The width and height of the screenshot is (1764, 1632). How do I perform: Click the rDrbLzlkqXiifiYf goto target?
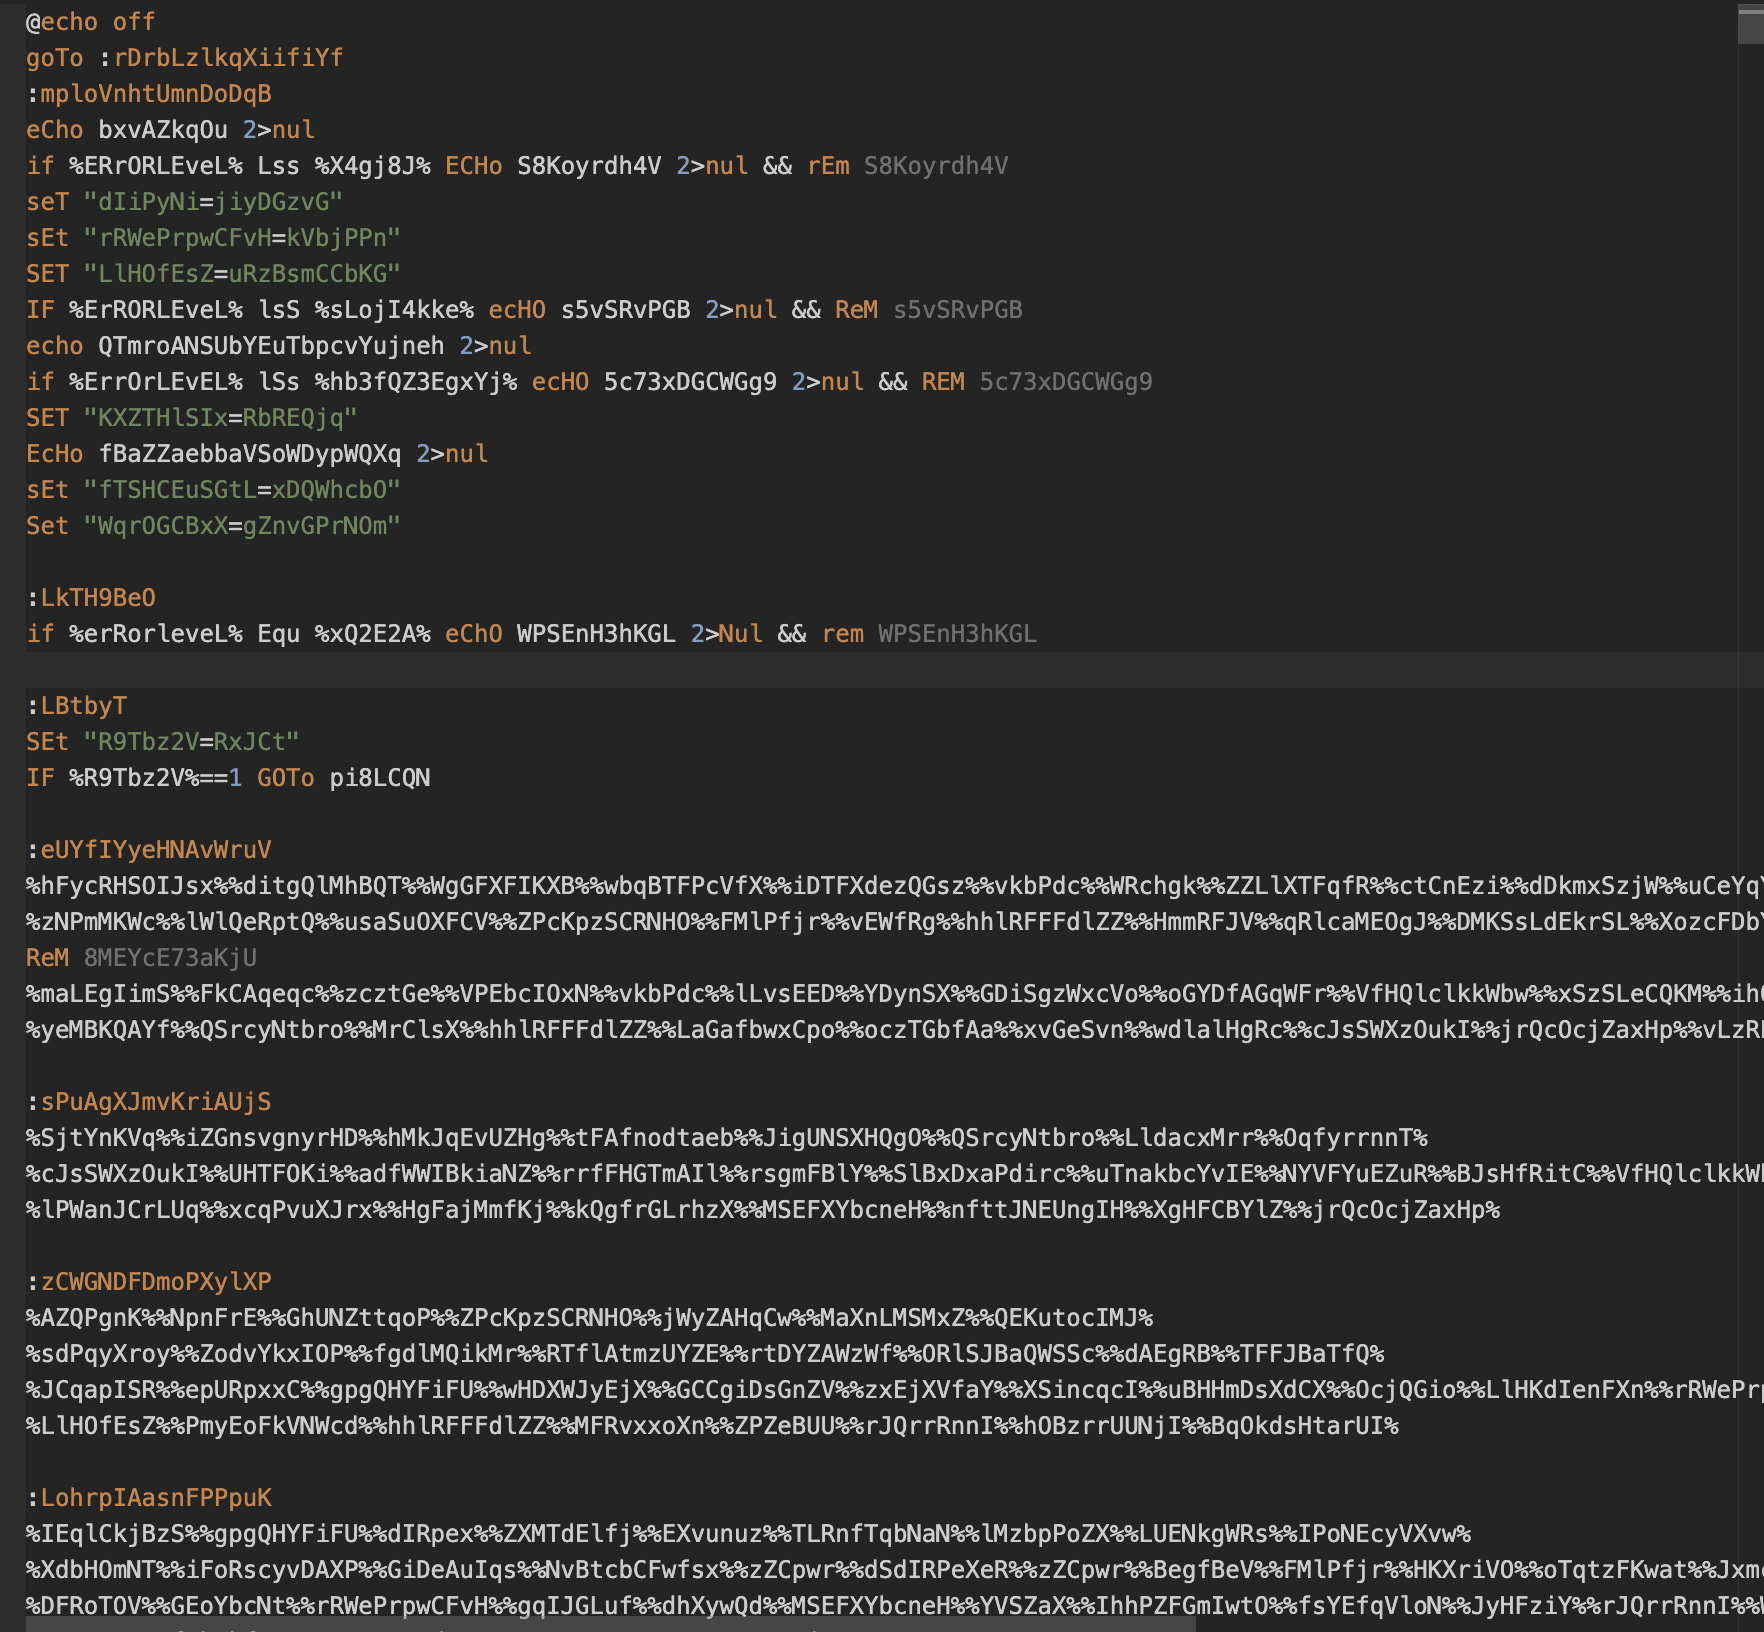pyautogui.click(x=228, y=58)
